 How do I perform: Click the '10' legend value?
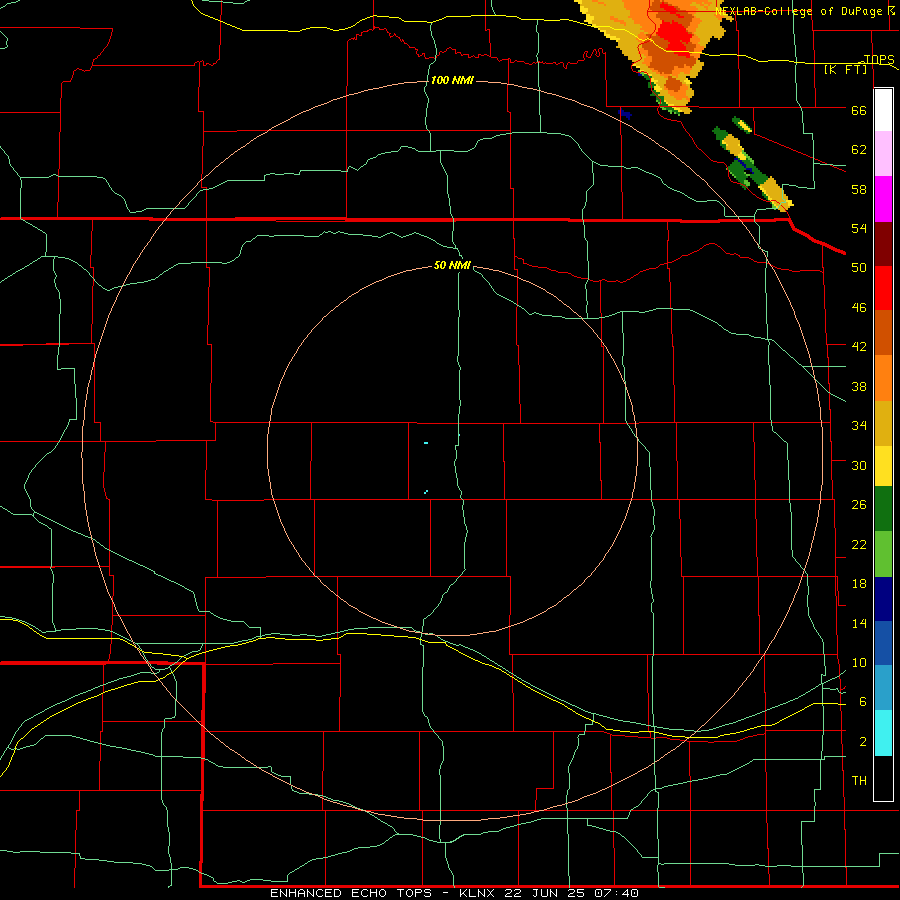click(x=859, y=662)
